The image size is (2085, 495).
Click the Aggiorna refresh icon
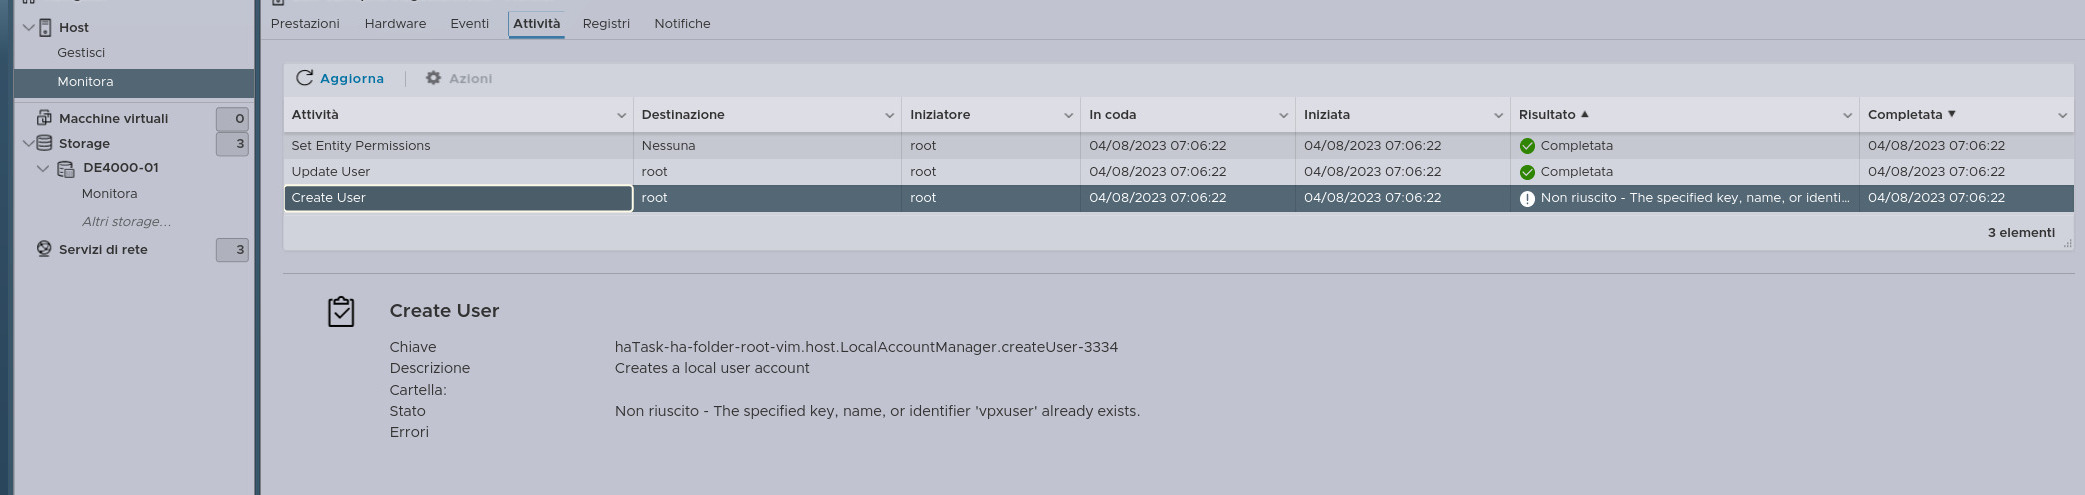point(304,78)
